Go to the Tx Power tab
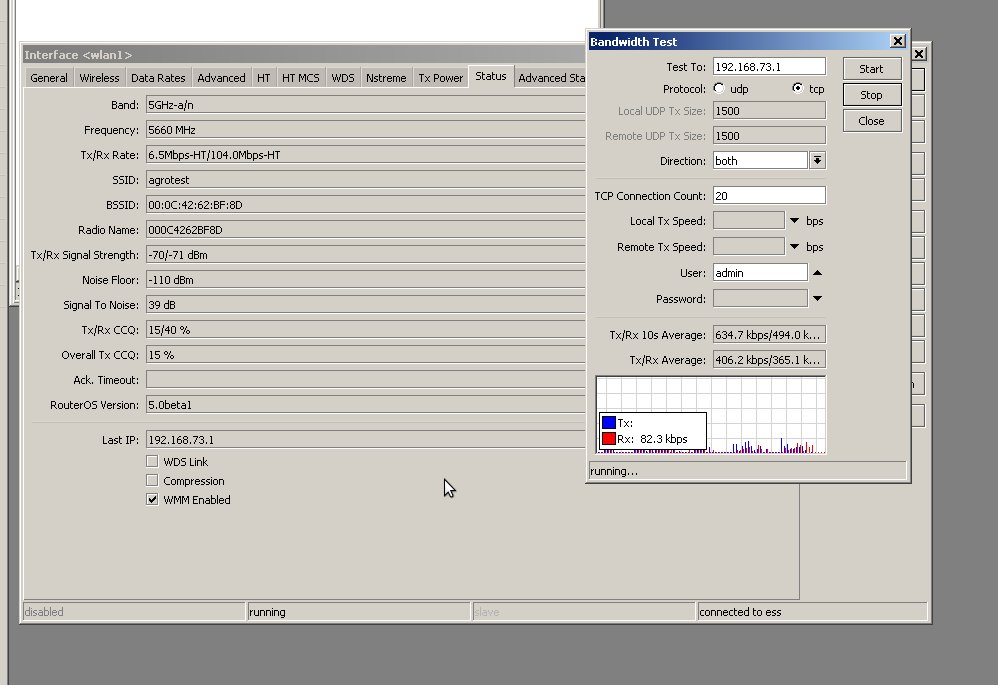 pos(440,78)
